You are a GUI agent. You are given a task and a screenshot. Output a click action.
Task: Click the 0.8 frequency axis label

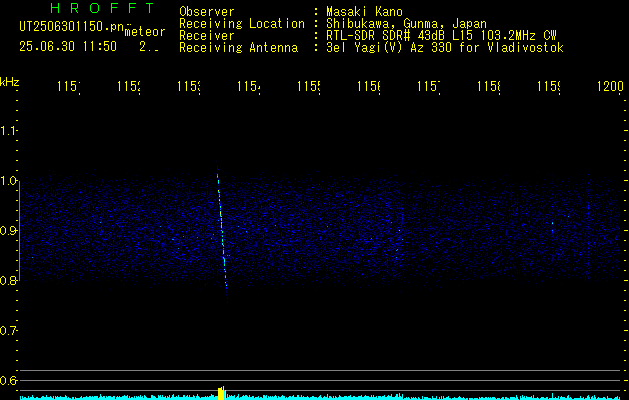[8, 280]
